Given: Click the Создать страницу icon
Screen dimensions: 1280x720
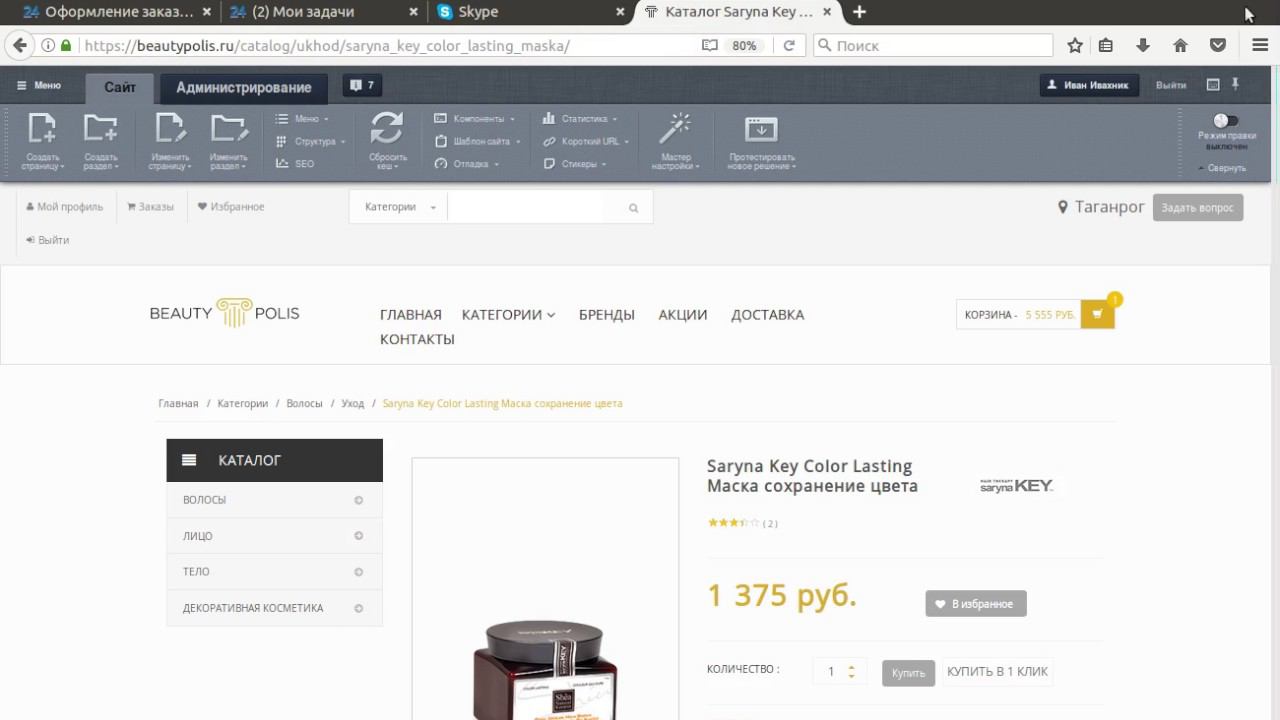Looking at the screenshot, I should pyautogui.click(x=43, y=129).
